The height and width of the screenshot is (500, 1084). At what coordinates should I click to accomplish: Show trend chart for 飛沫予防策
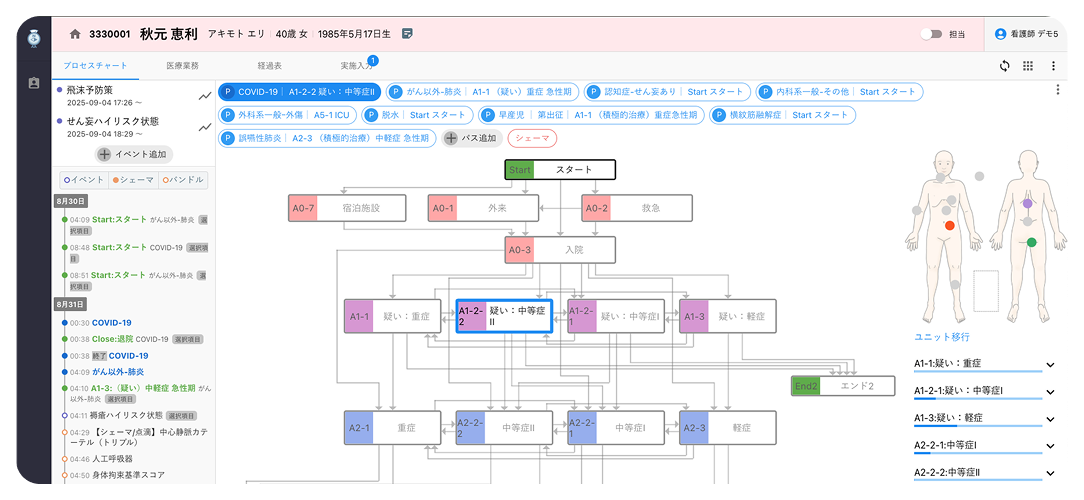[205, 96]
